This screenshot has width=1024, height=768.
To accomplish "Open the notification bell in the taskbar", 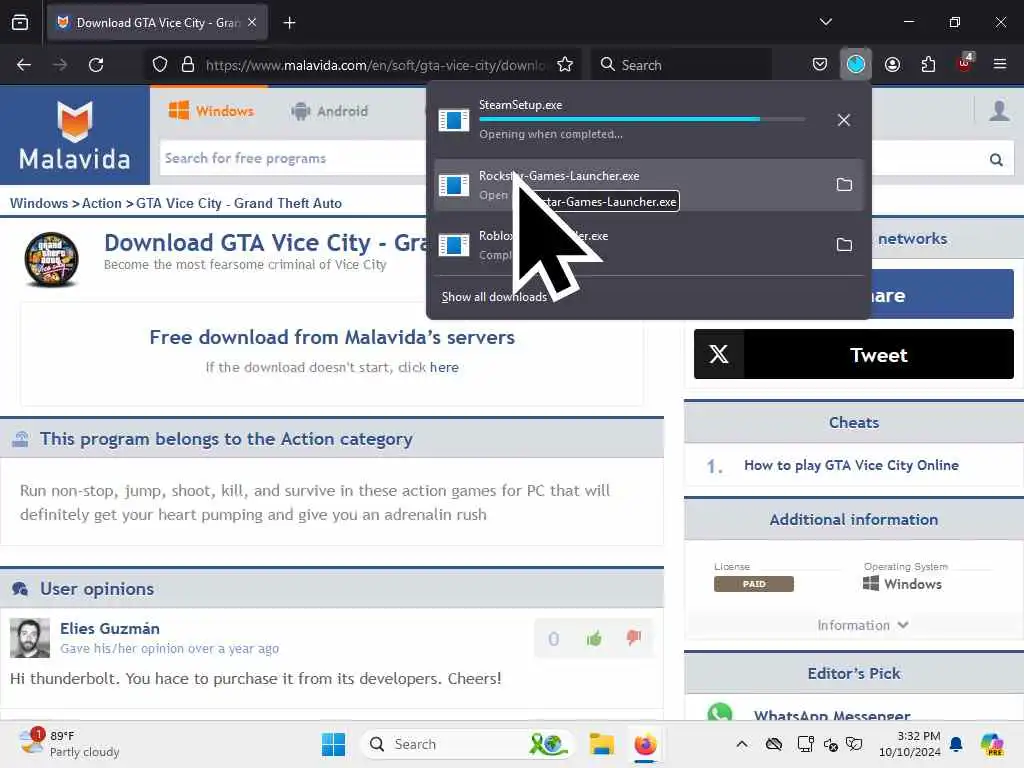I will click(956, 744).
